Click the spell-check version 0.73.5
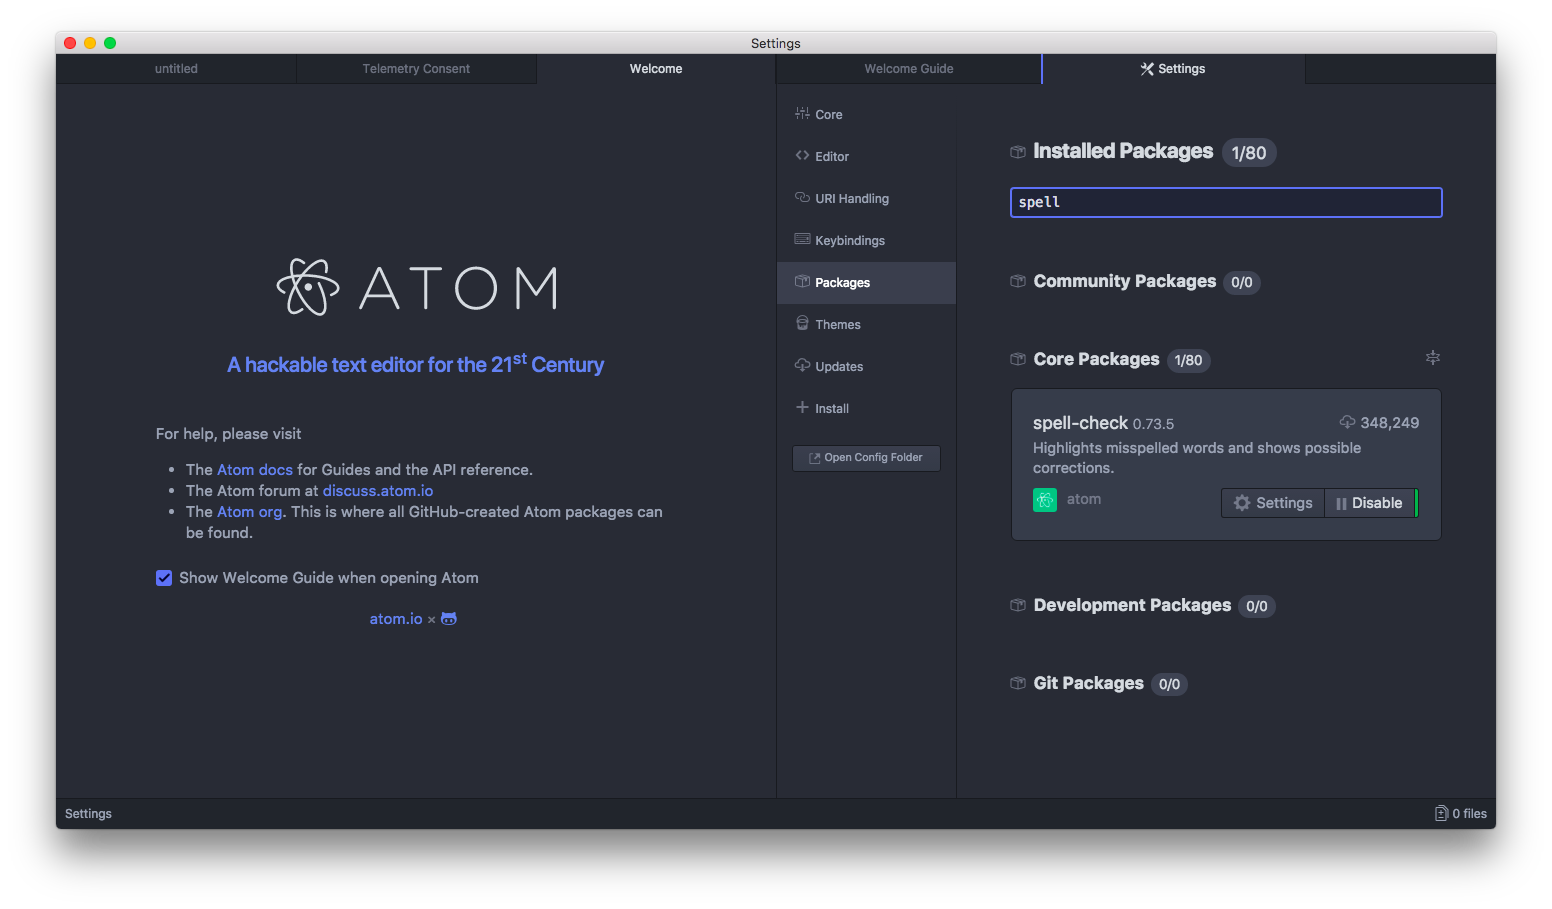The width and height of the screenshot is (1552, 909). point(1154,424)
